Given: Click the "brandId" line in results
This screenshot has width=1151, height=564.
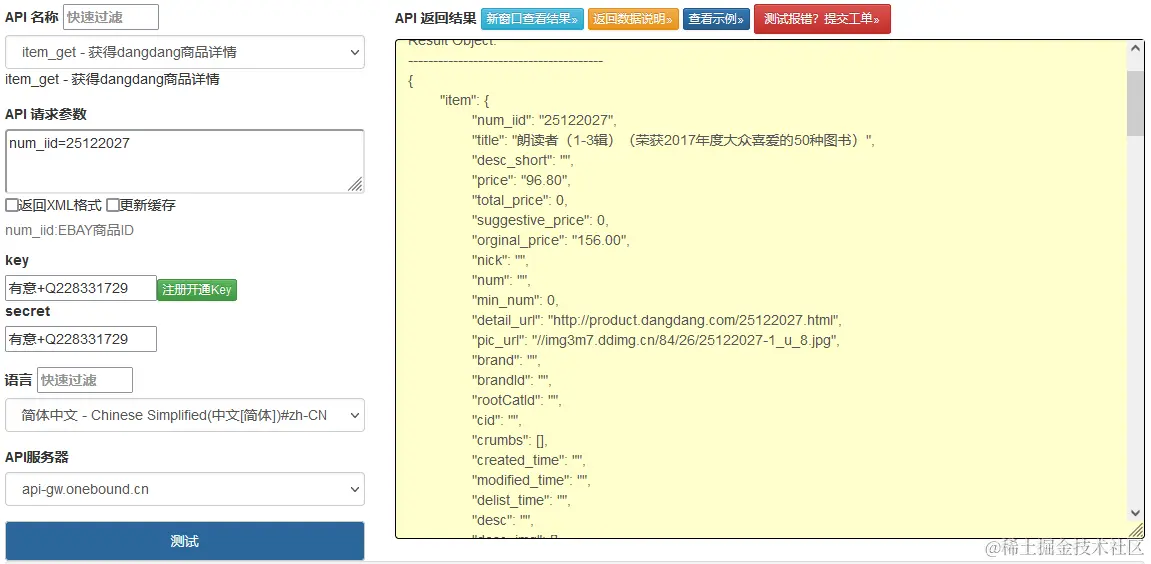Looking at the screenshot, I should (x=512, y=380).
